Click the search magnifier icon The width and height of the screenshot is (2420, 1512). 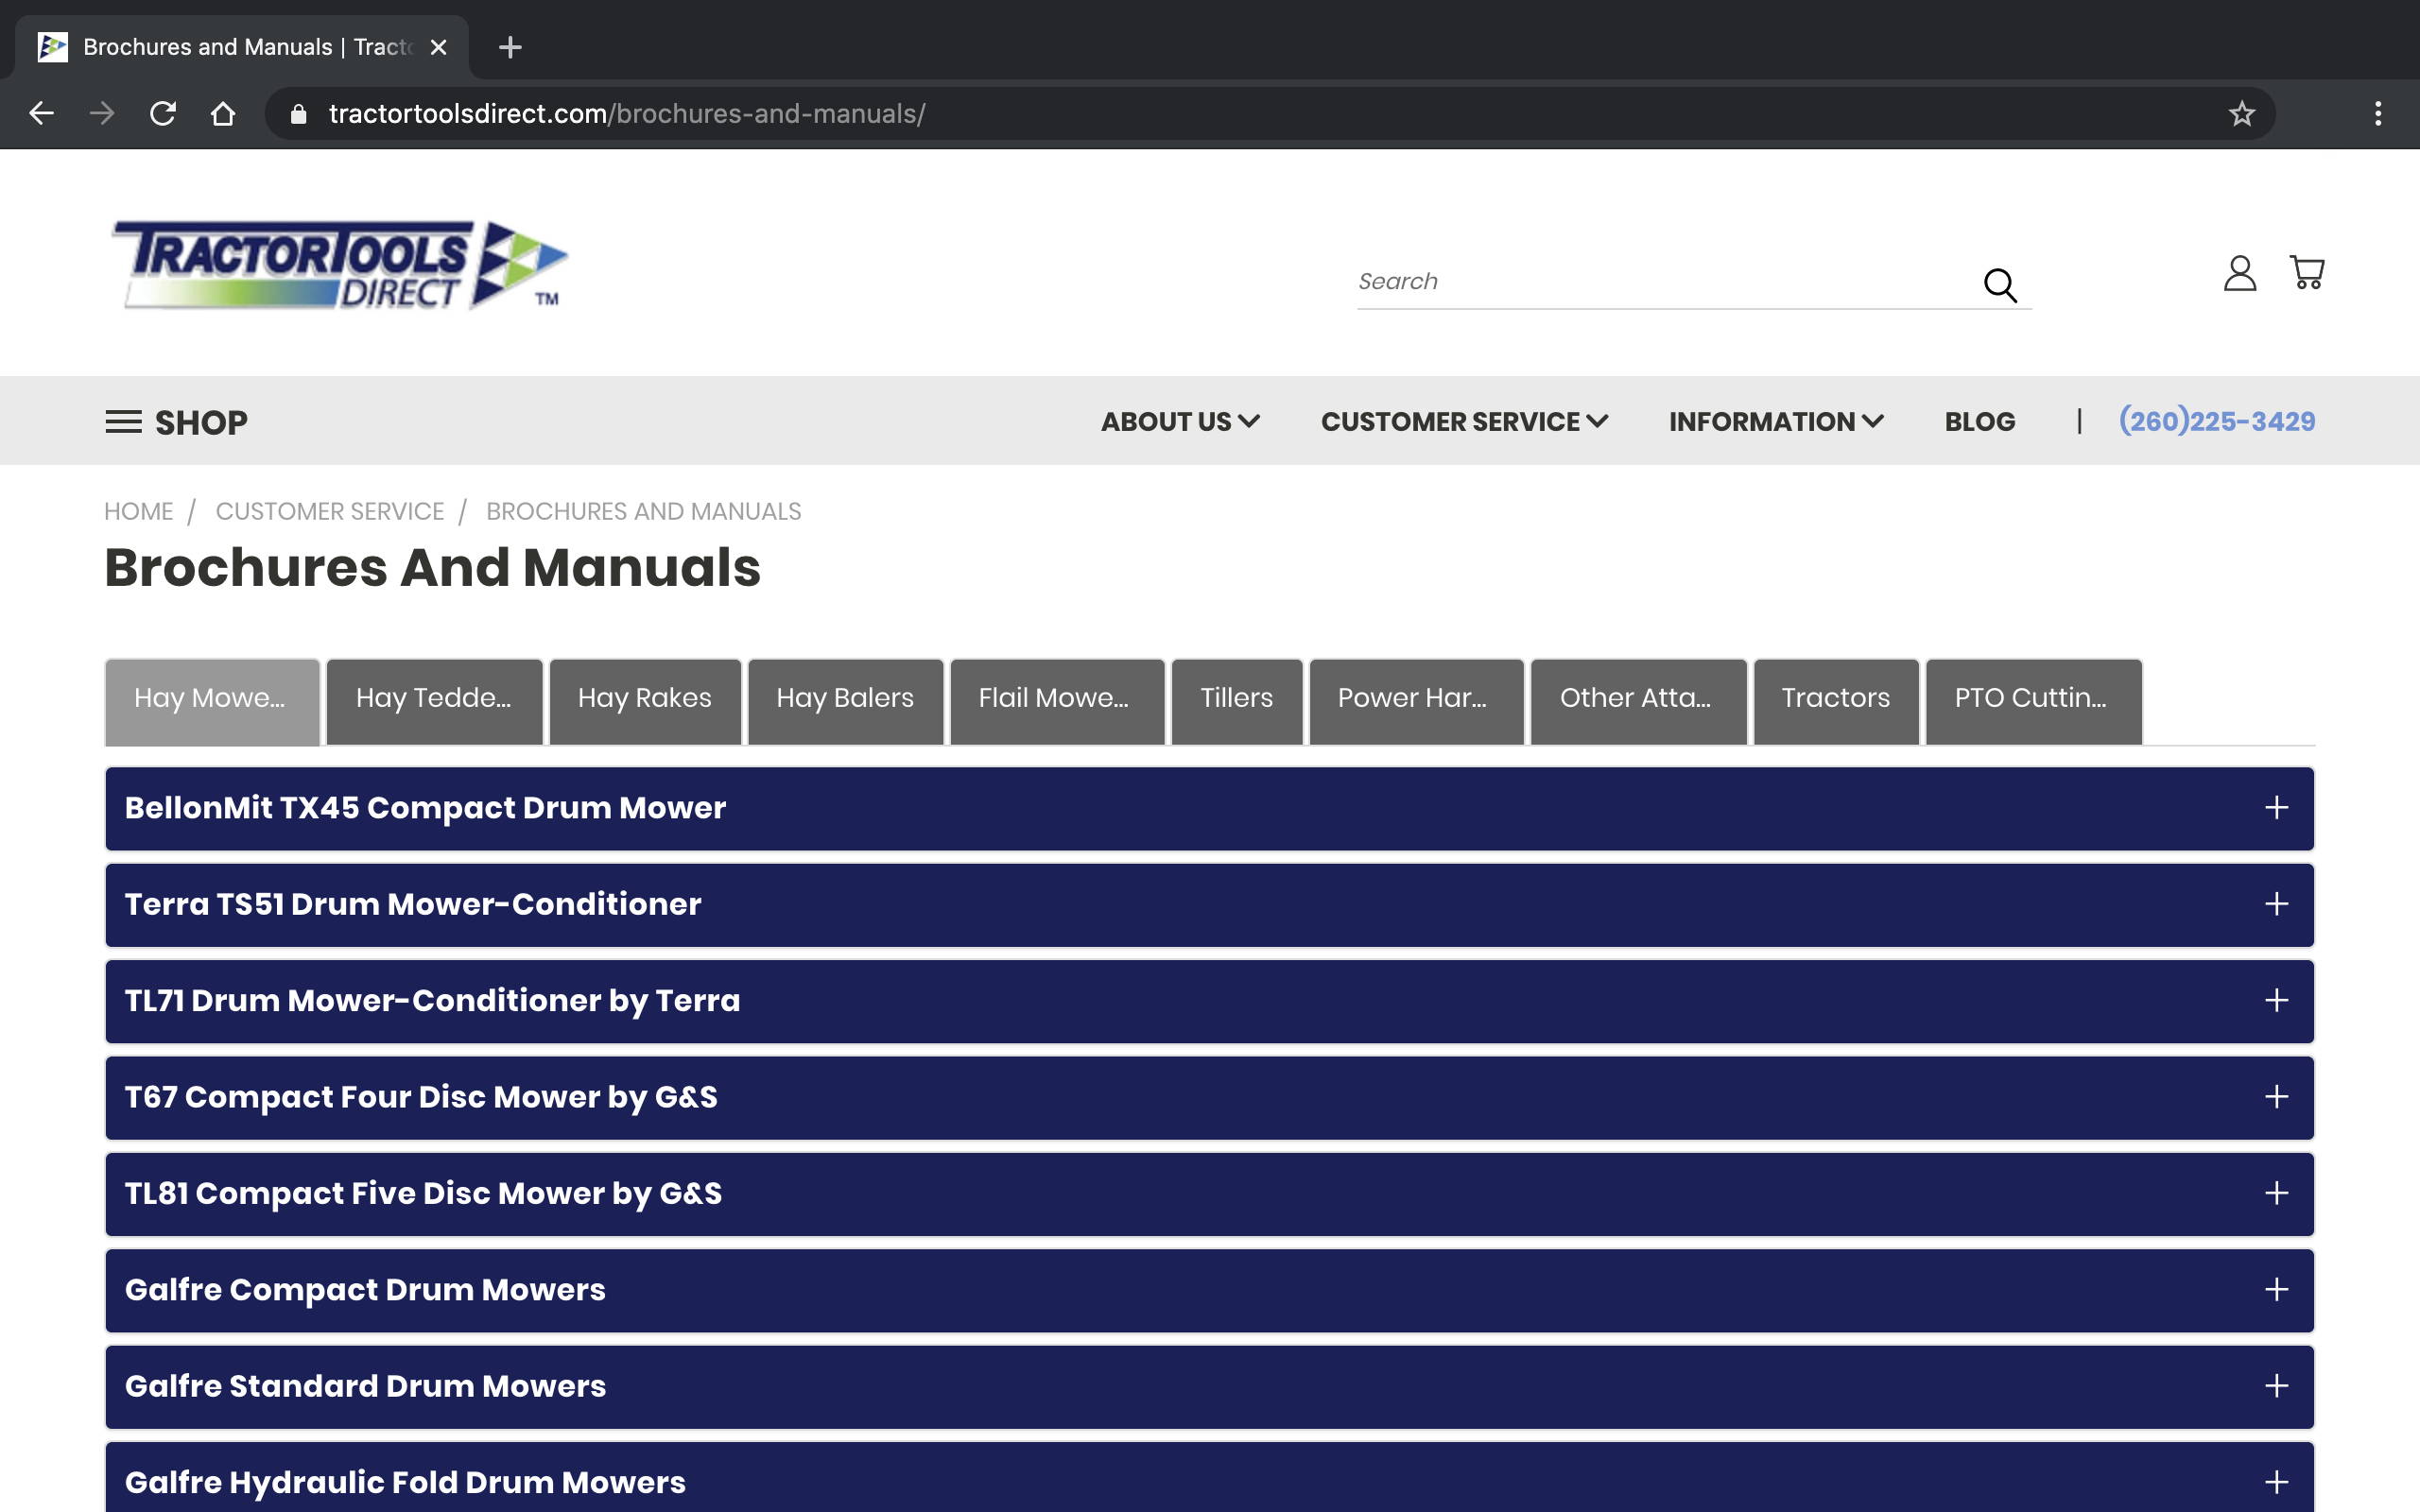point(1999,284)
